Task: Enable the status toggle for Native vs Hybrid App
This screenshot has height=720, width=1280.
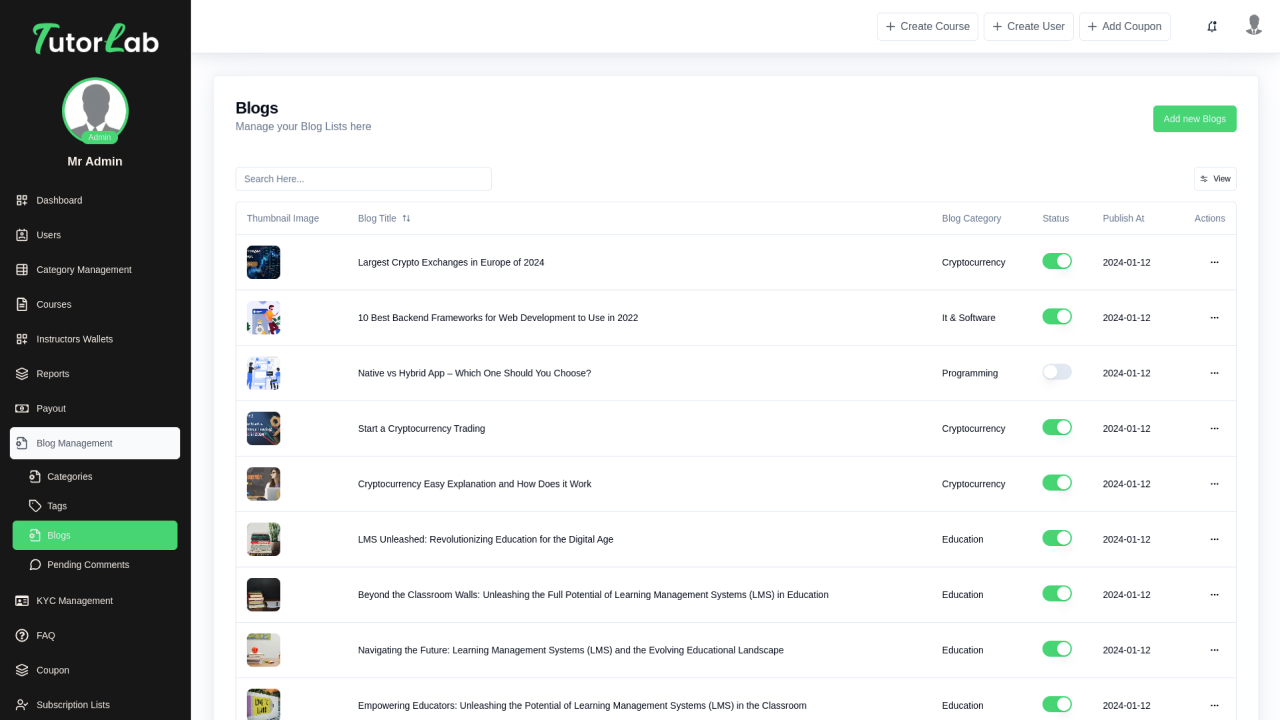Action: click(1057, 371)
